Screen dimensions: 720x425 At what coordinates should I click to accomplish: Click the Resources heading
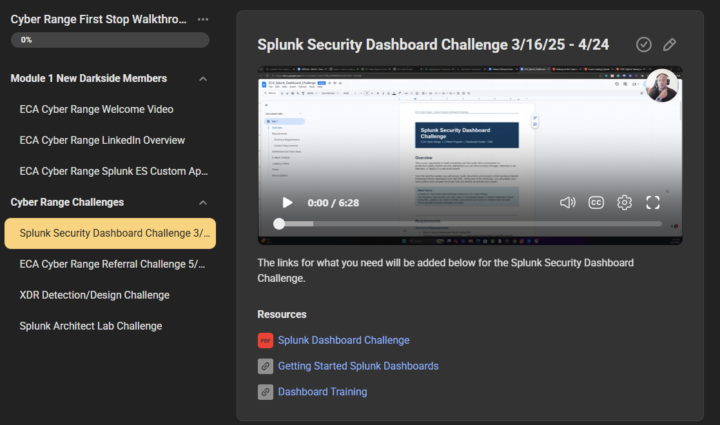pos(281,314)
